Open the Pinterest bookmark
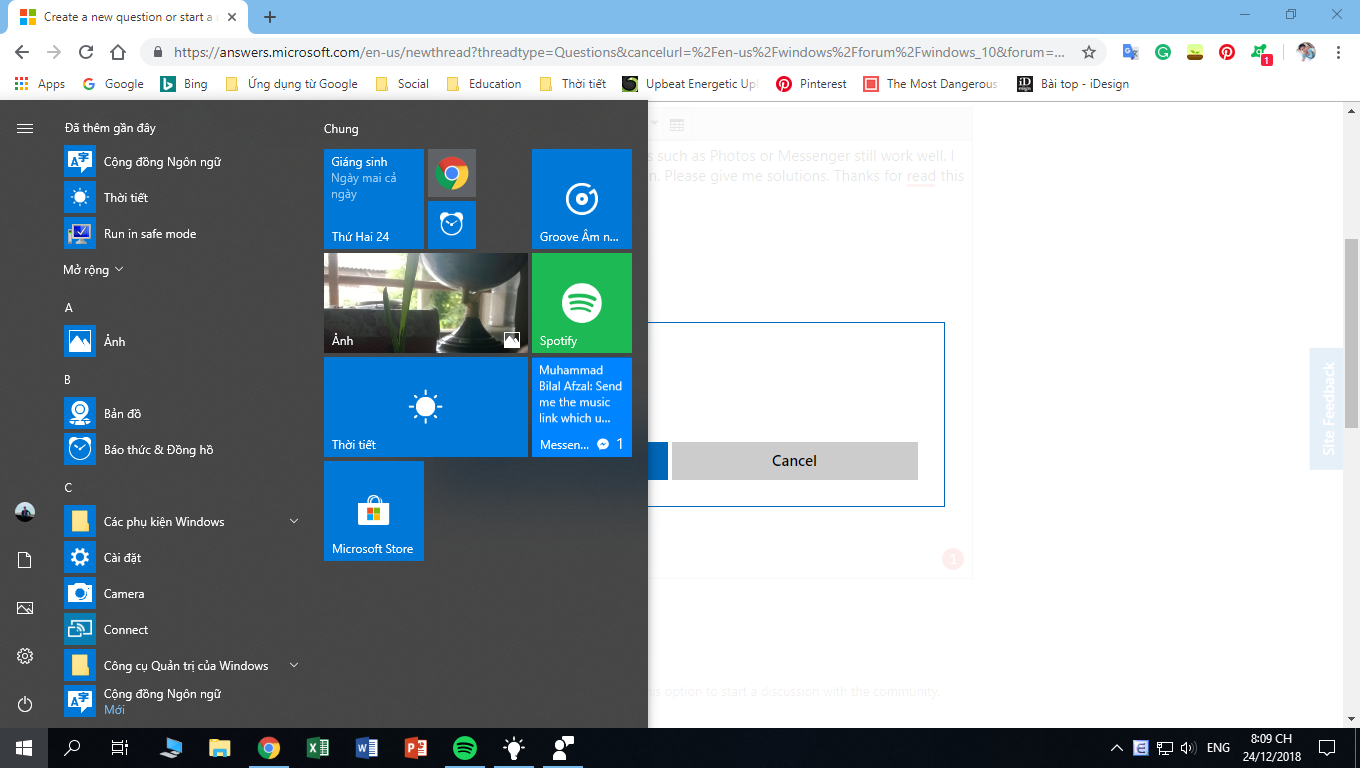Viewport: 1360px width, 768px height. (x=812, y=84)
